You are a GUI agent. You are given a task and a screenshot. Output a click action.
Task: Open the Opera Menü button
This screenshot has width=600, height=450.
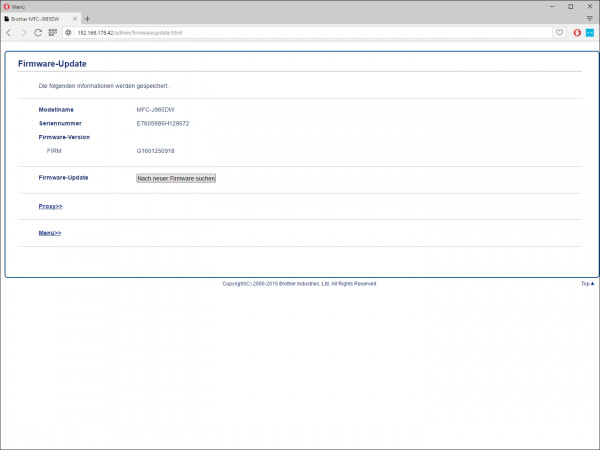[14, 6]
